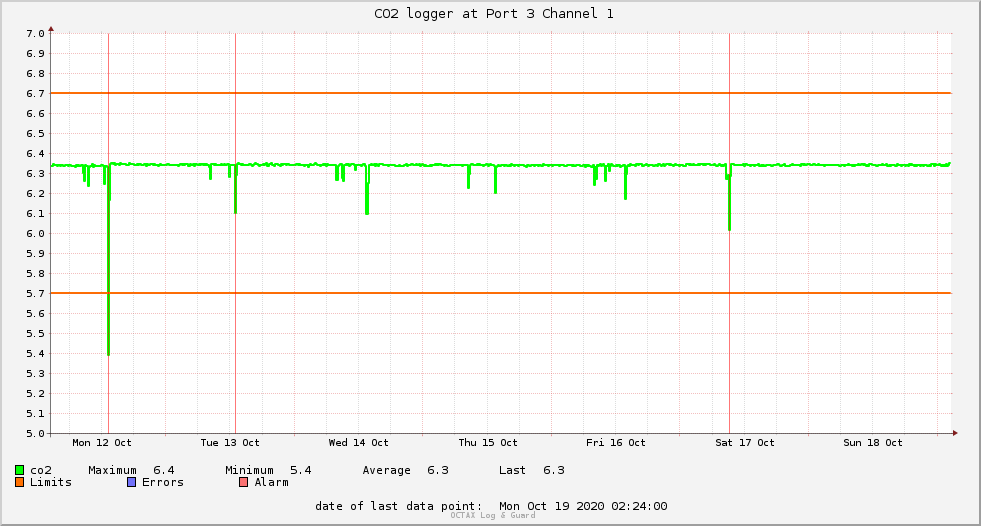The width and height of the screenshot is (981, 526).
Task: Click the Fri 16 Oct axis label
Action: pyautogui.click(x=616, y=442)
